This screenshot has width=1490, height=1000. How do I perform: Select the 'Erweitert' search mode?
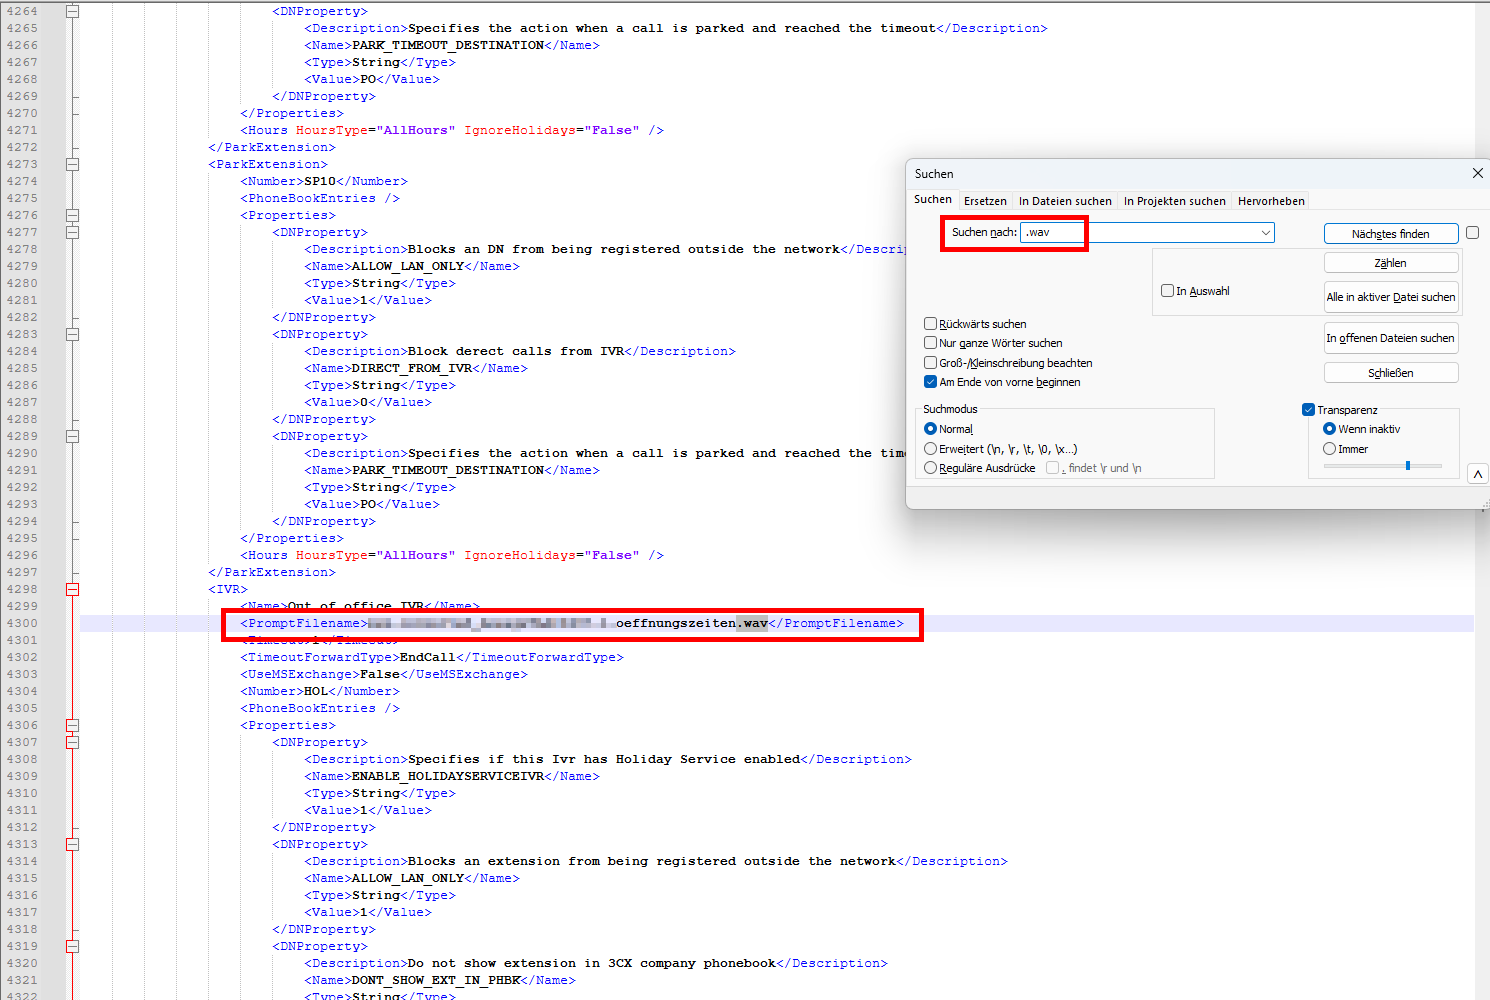[930, 449]
